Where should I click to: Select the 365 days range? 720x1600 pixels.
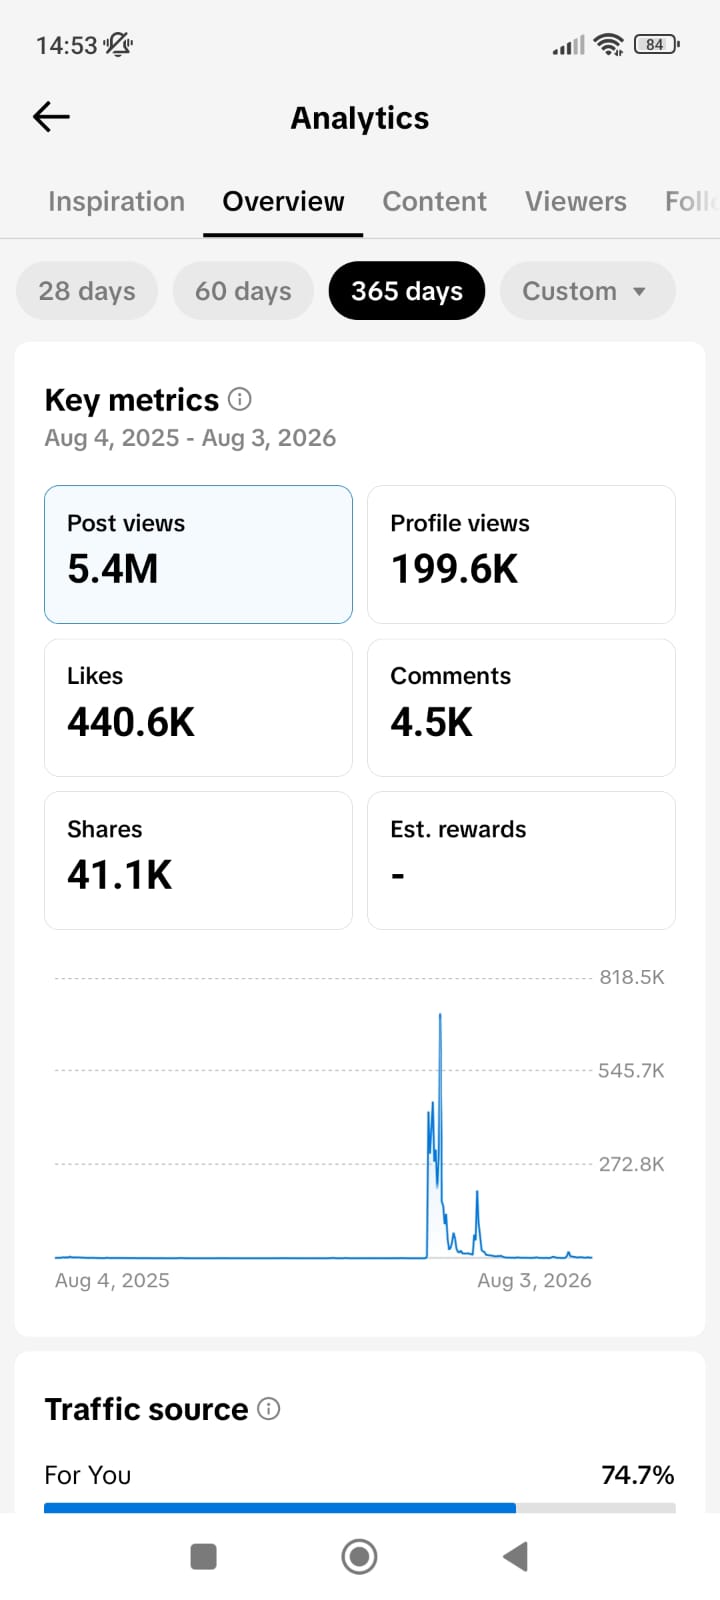click(x=407, y=291)
